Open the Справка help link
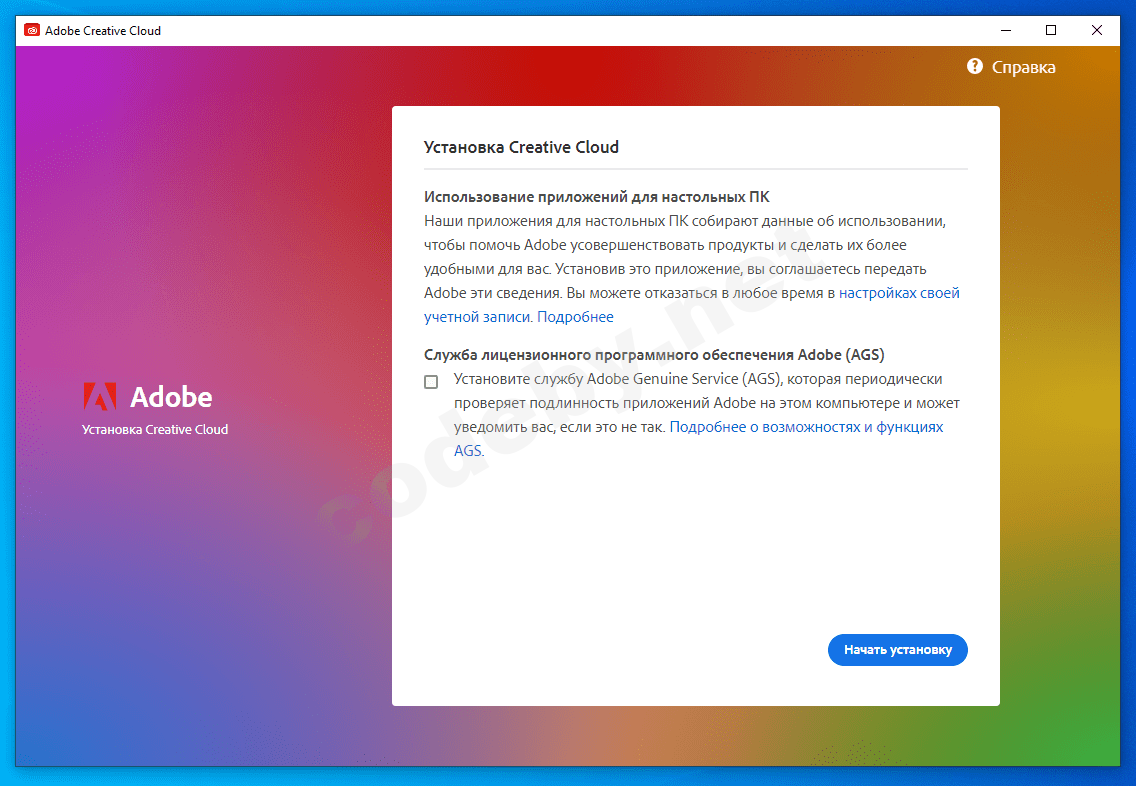Image resolution: width=1136 pixels, height=786 pixels. [x=1023, y=67]
